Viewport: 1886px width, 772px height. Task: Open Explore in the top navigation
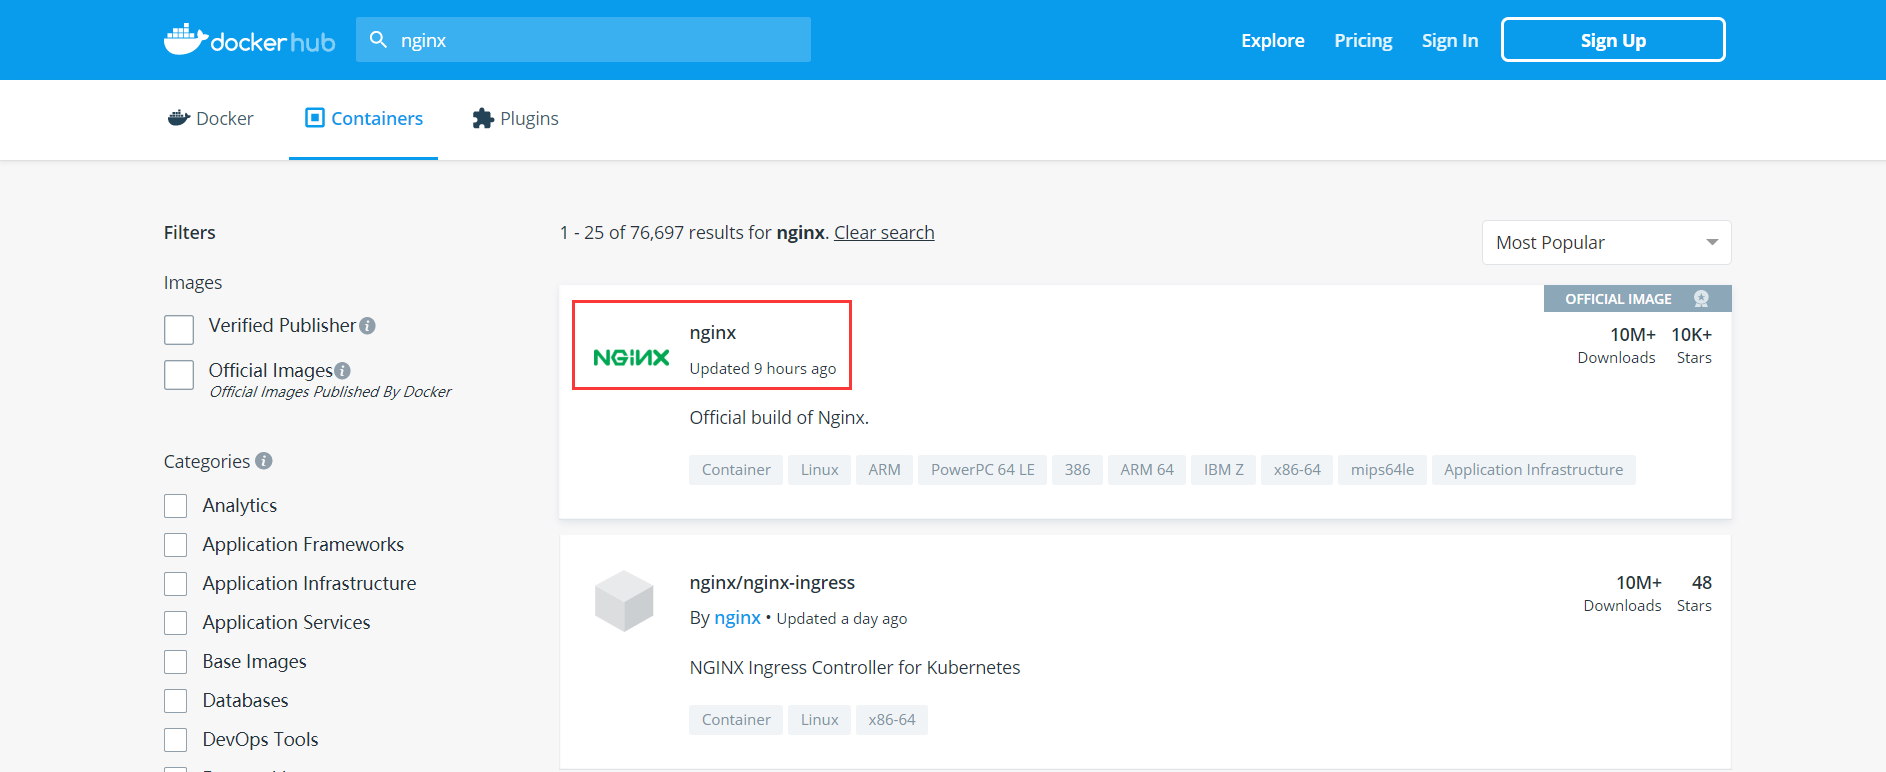(x=1273, y=41)
